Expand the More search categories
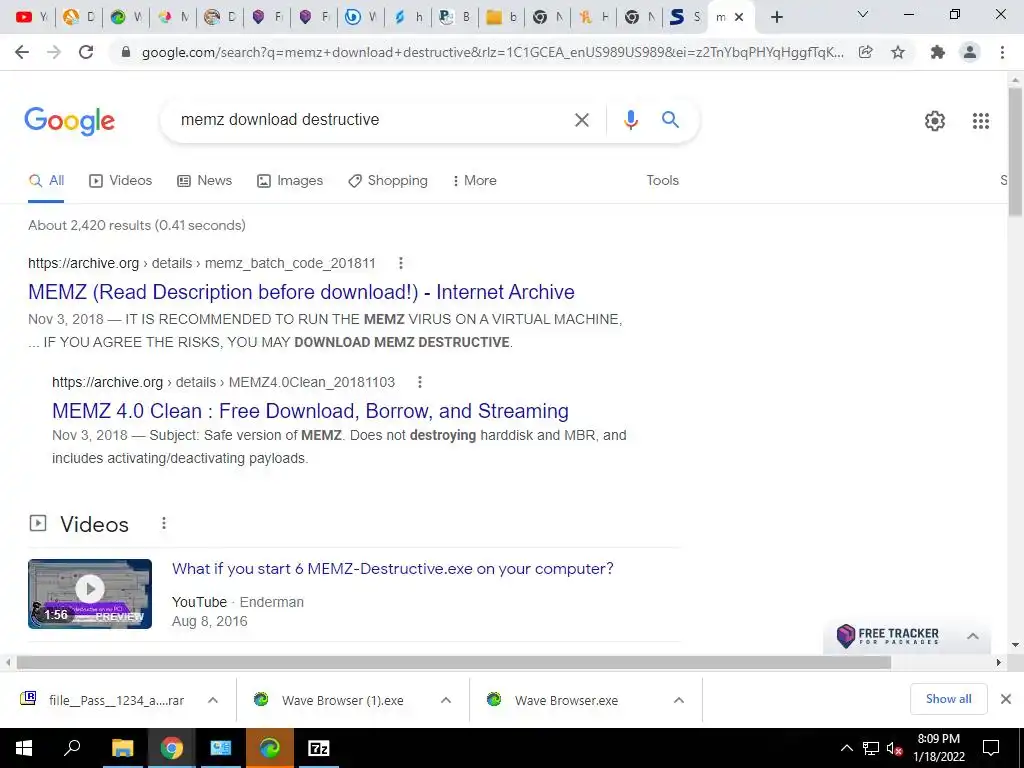1024x768 pixels. tap(475, 181)
